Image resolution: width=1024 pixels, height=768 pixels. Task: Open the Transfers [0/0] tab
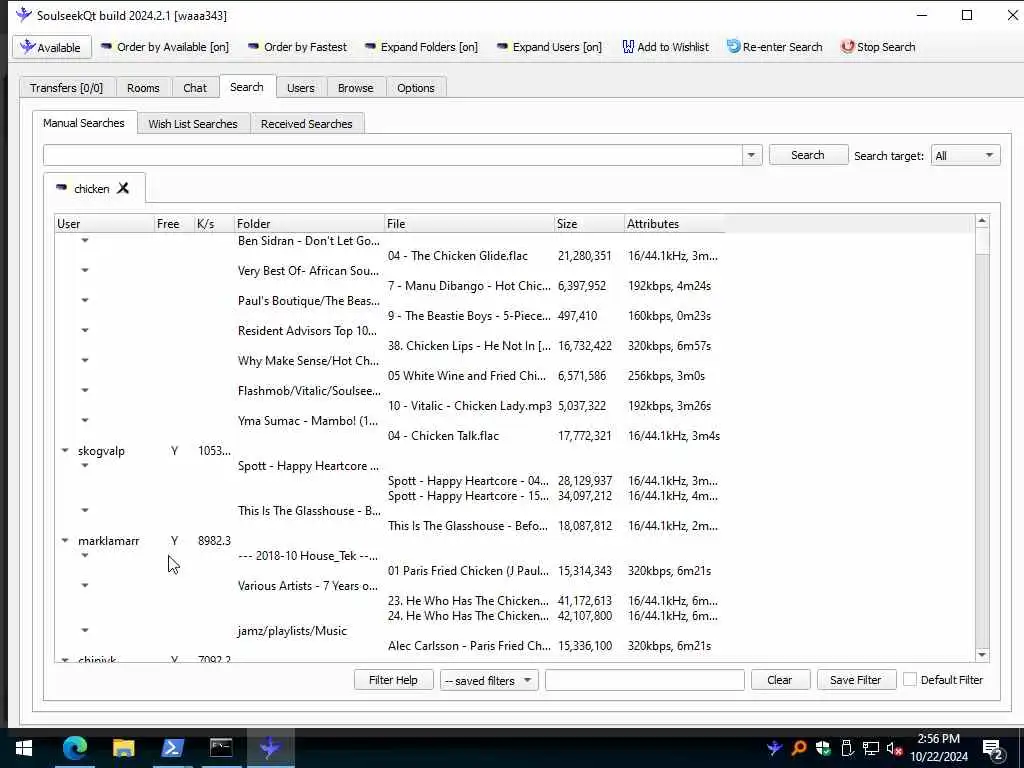pos(67,88)
